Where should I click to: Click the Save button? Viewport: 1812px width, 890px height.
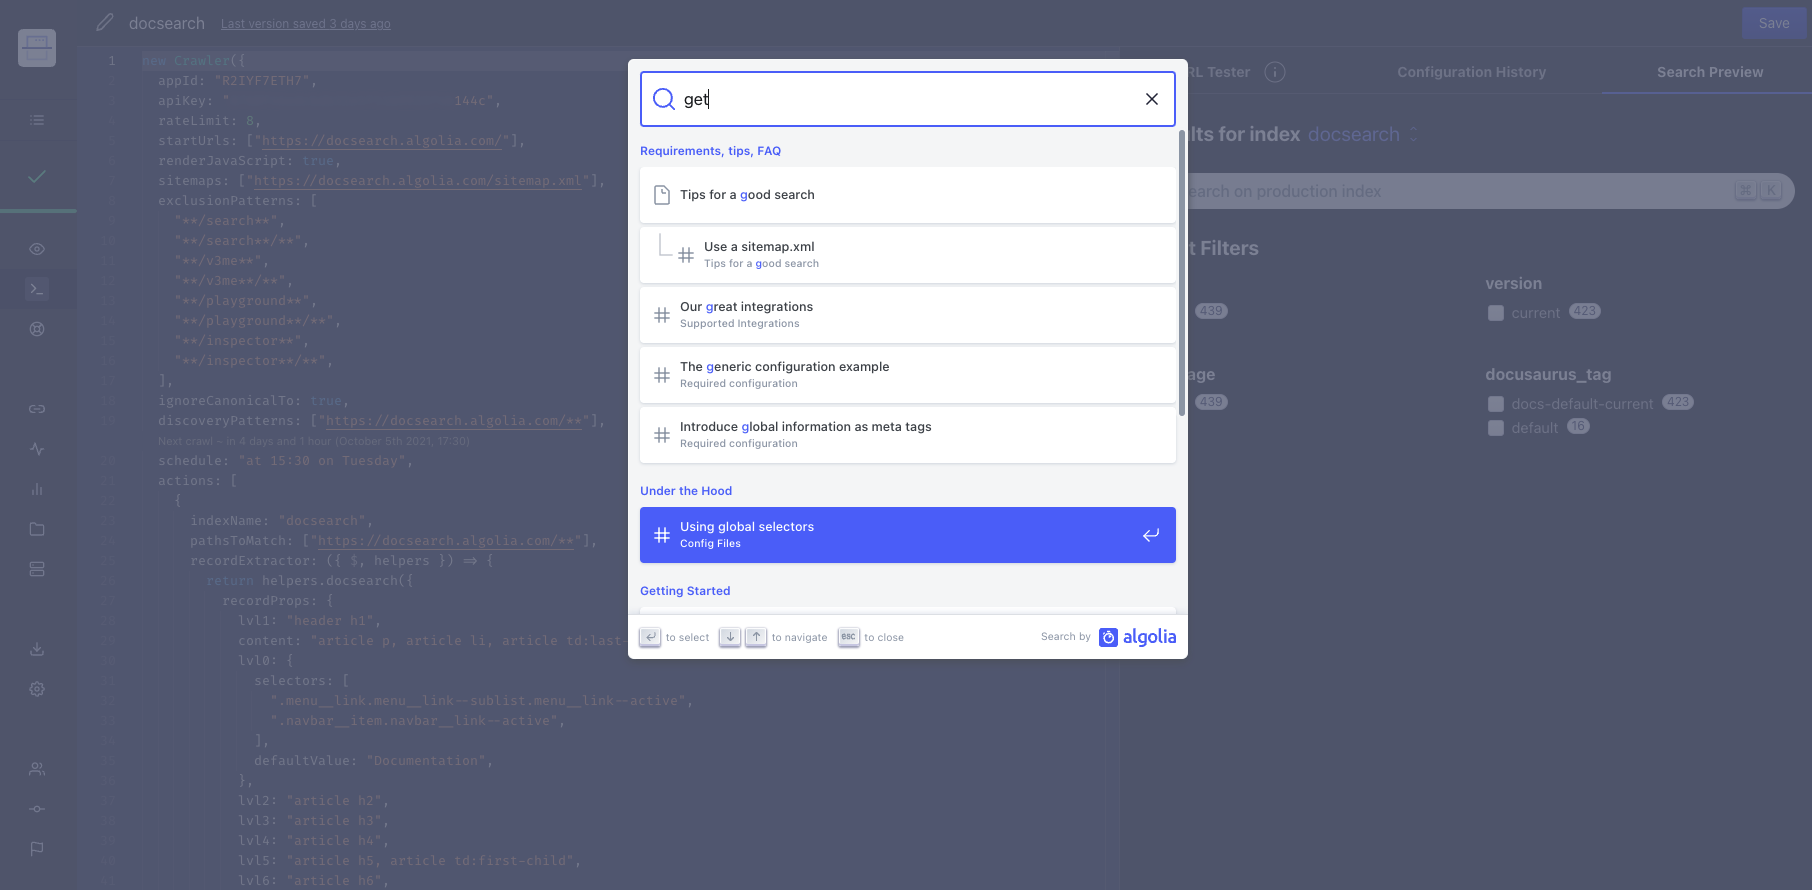click(x=1774, y=23)
